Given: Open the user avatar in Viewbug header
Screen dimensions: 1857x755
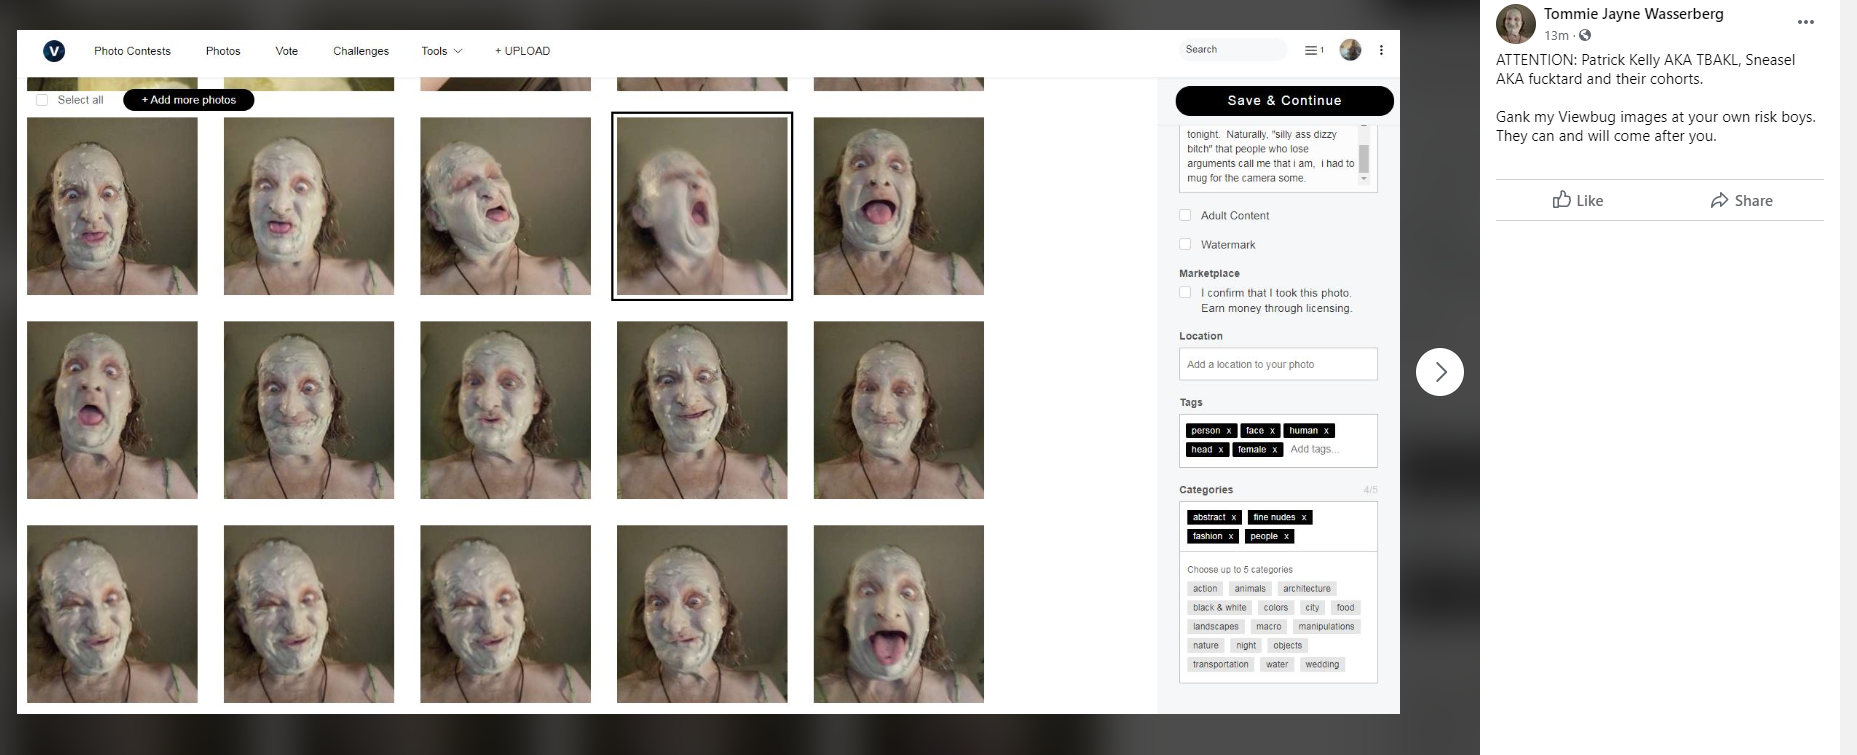Looking at the screenshot, I should coord(1350,50).
